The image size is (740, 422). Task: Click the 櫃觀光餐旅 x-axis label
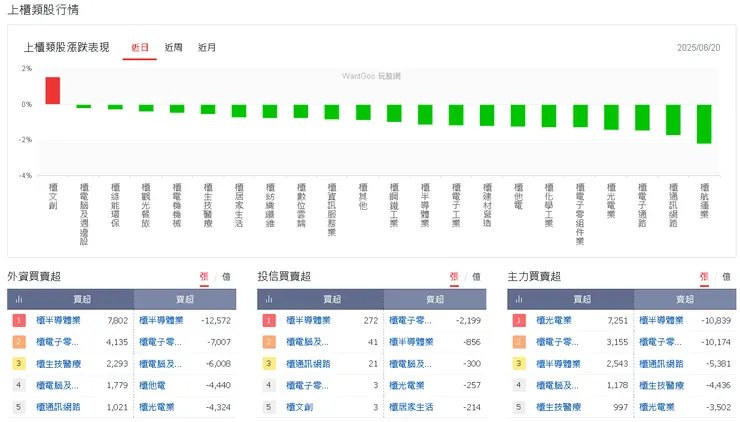(146, 205)
